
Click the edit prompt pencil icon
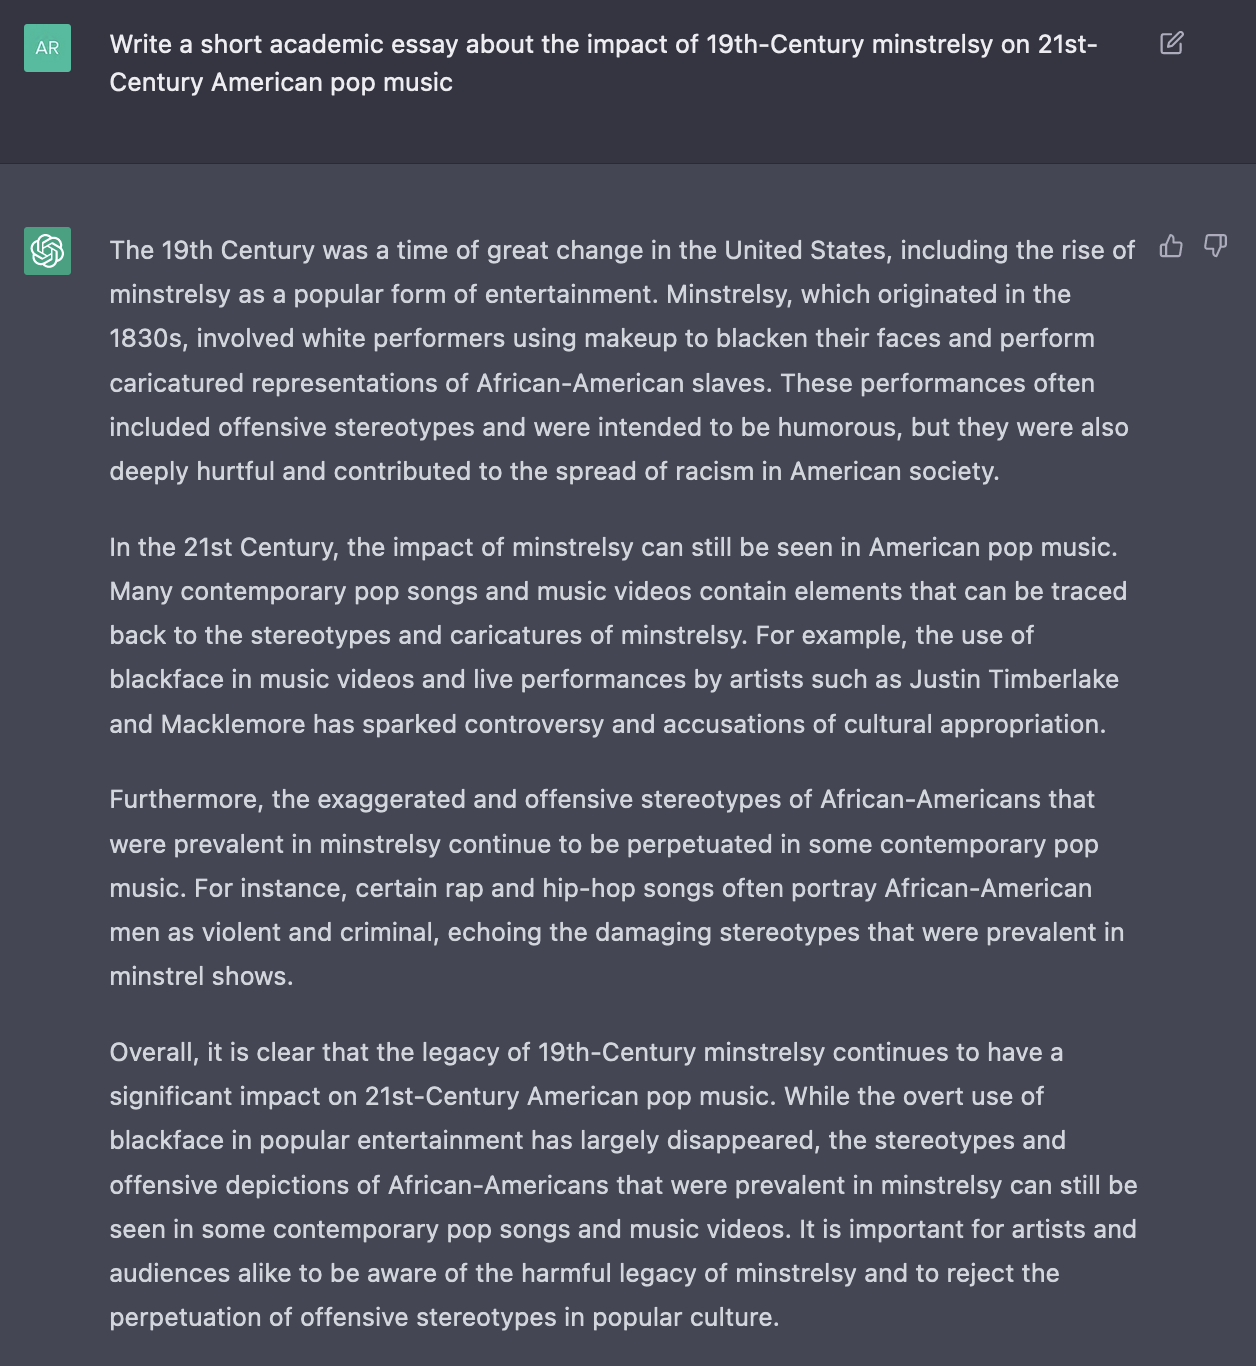(1171, 43)
